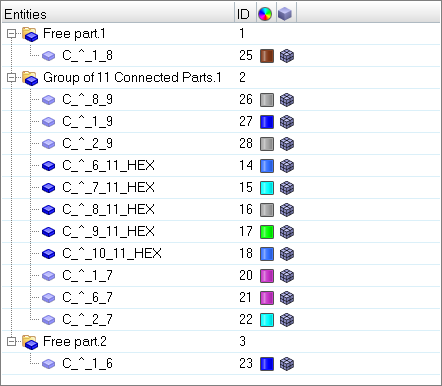Open the gray color swatch for C_^_2_9
Image resolution: width=442 pixels, height=386 pixels.
tap(267, 144)
